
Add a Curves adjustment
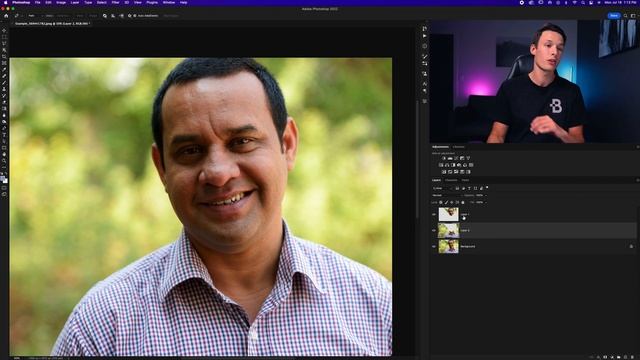(456, 158)
